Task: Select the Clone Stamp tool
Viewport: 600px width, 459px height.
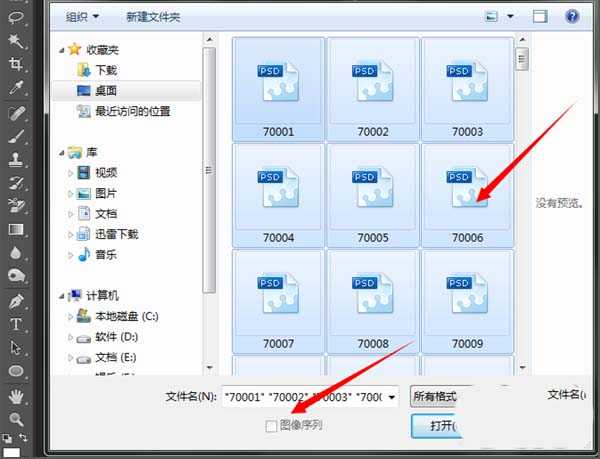Action: click(16, 159)
